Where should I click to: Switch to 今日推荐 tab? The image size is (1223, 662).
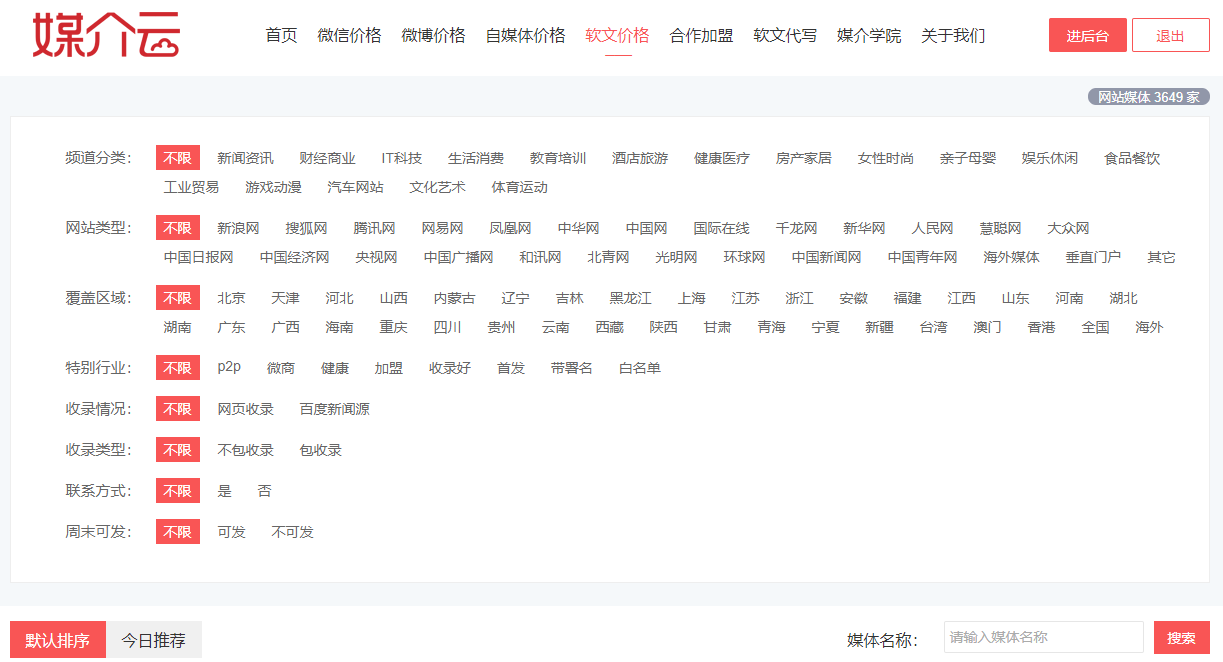coord(153,640)
